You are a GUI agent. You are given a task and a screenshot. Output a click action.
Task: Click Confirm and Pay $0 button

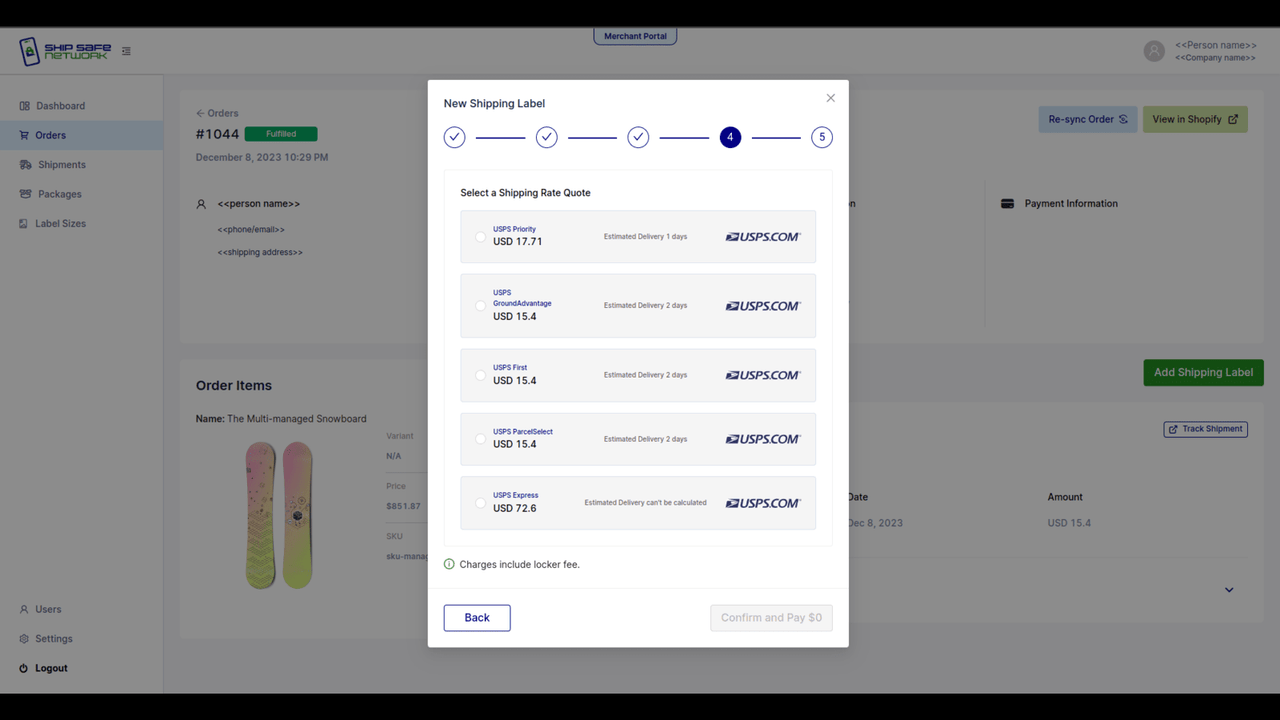coord(771,618)
